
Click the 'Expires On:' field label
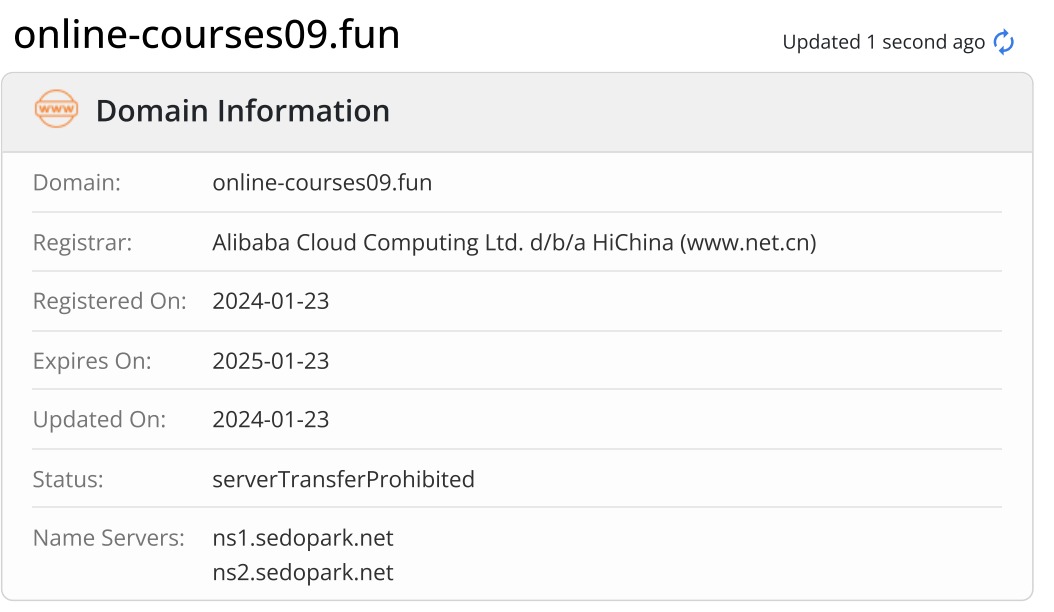[92, 361]
